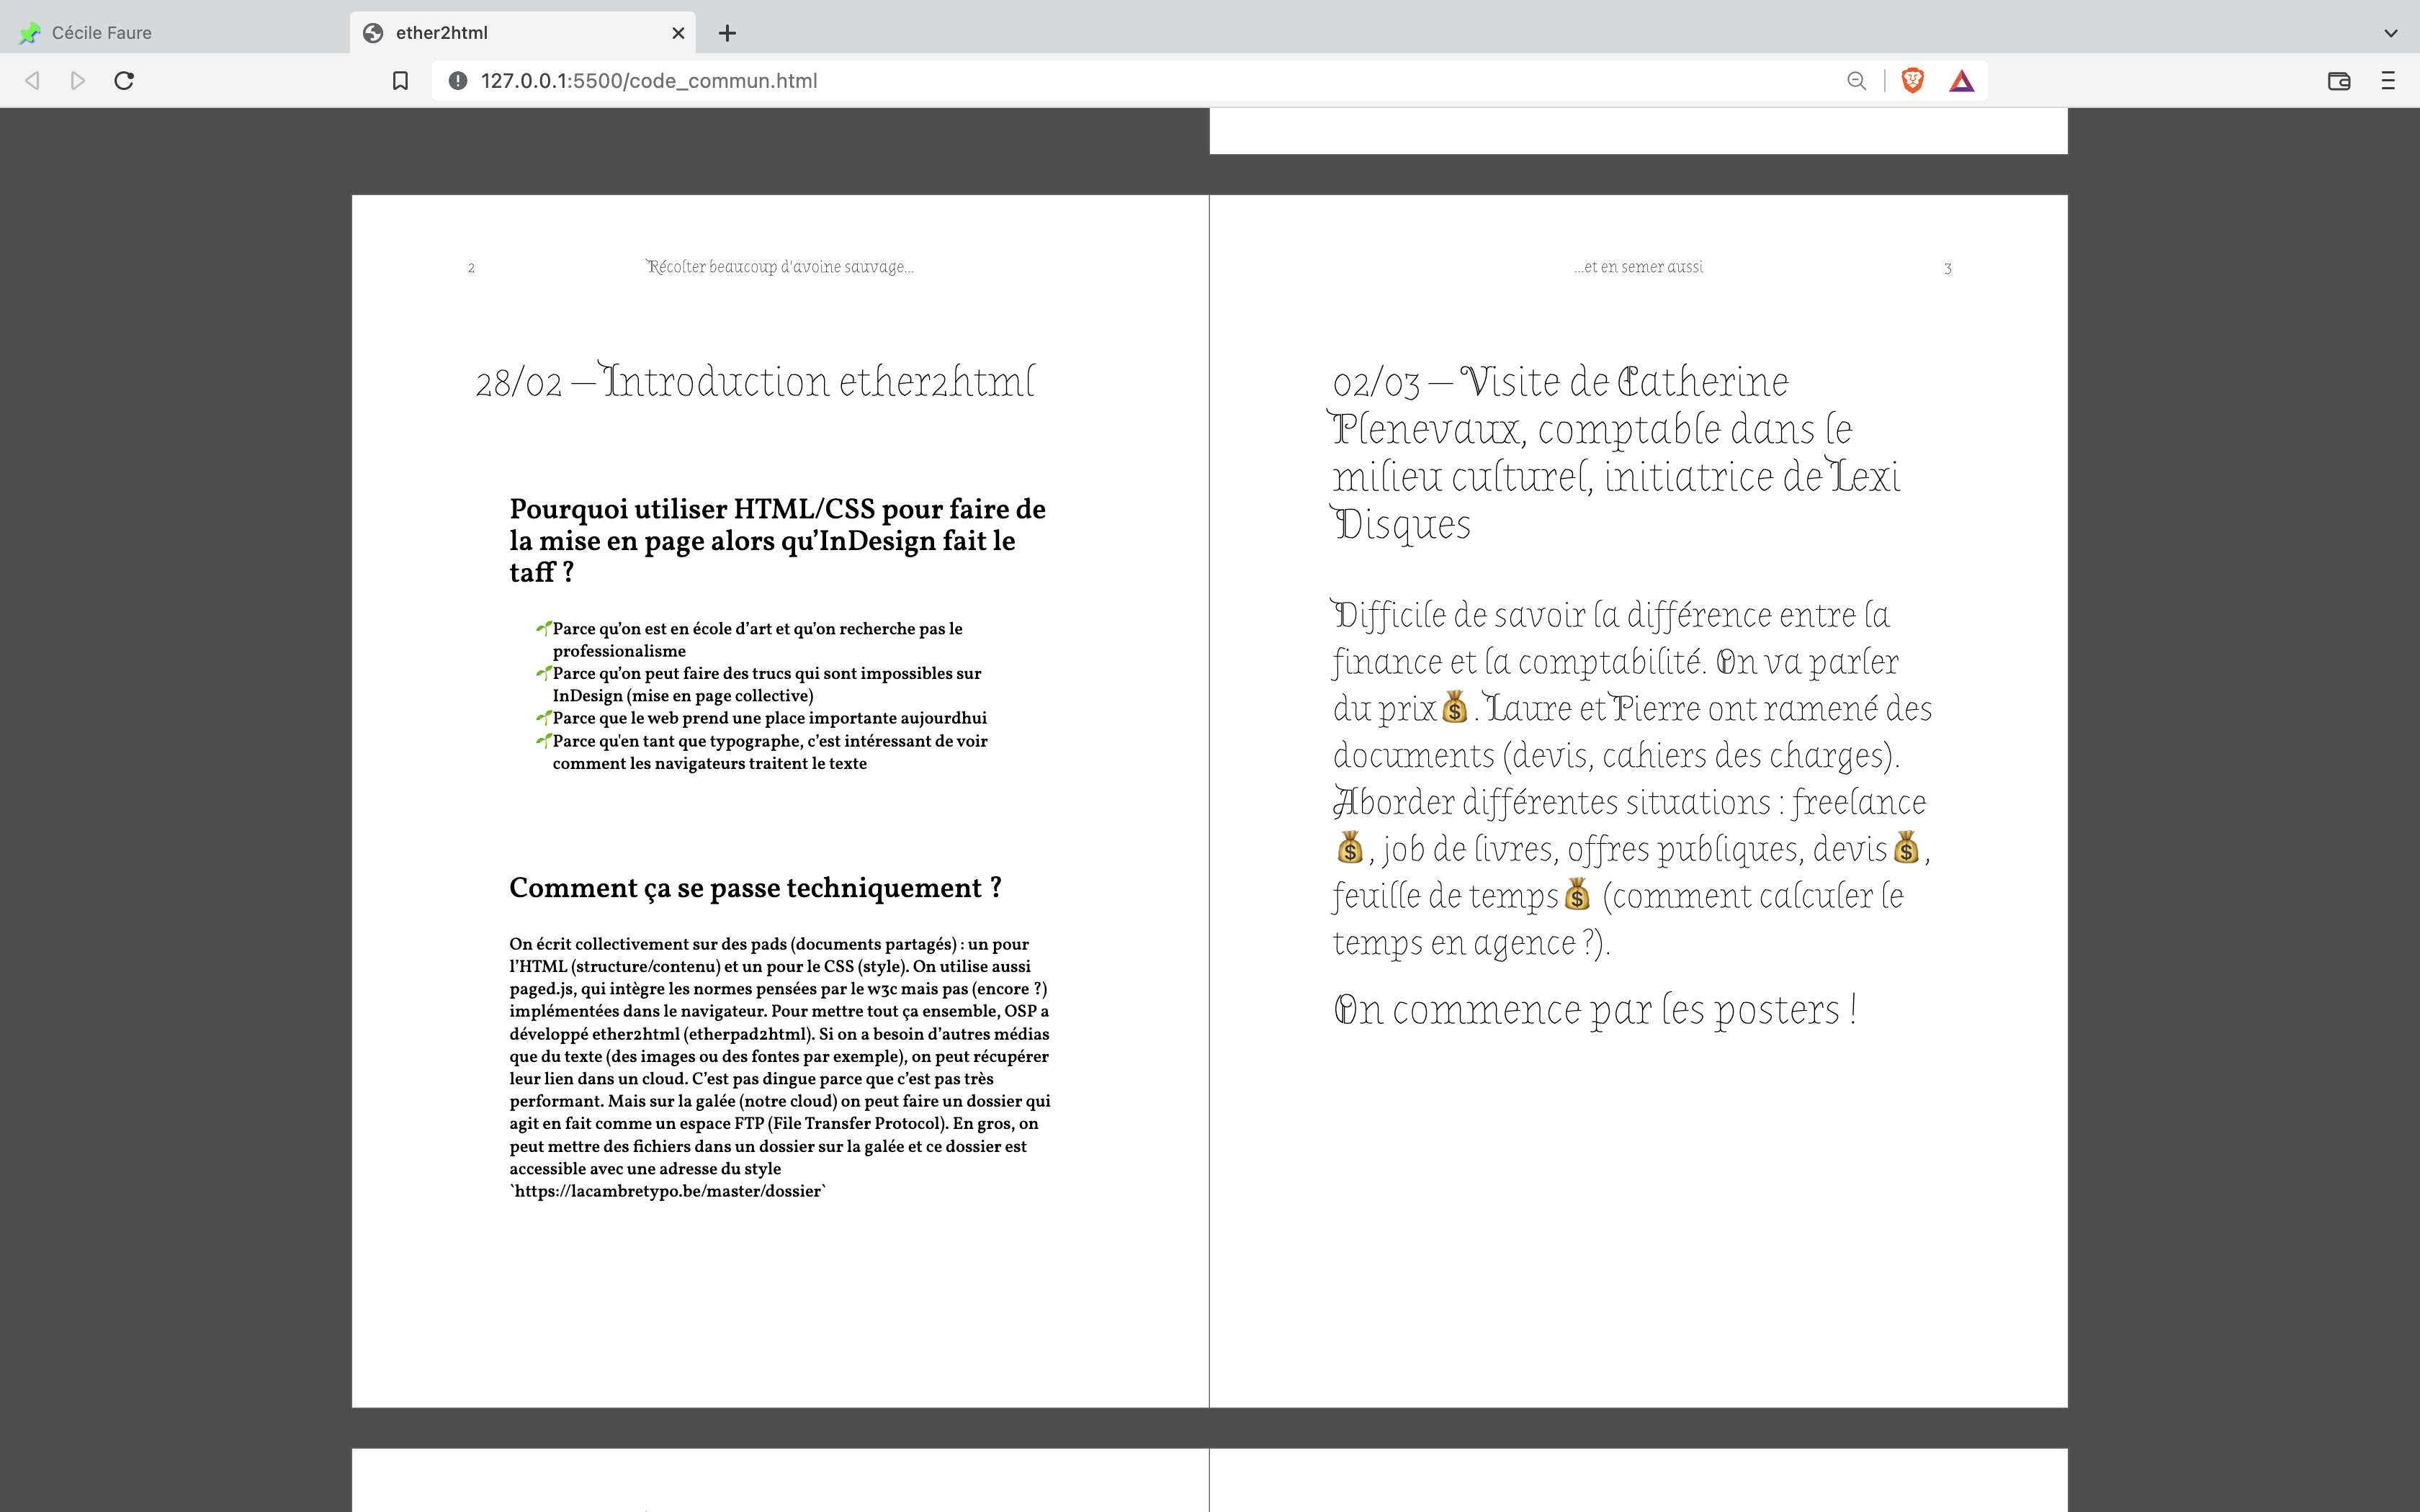
Task: Reload the current page
Action: click(x=124, y=81)
